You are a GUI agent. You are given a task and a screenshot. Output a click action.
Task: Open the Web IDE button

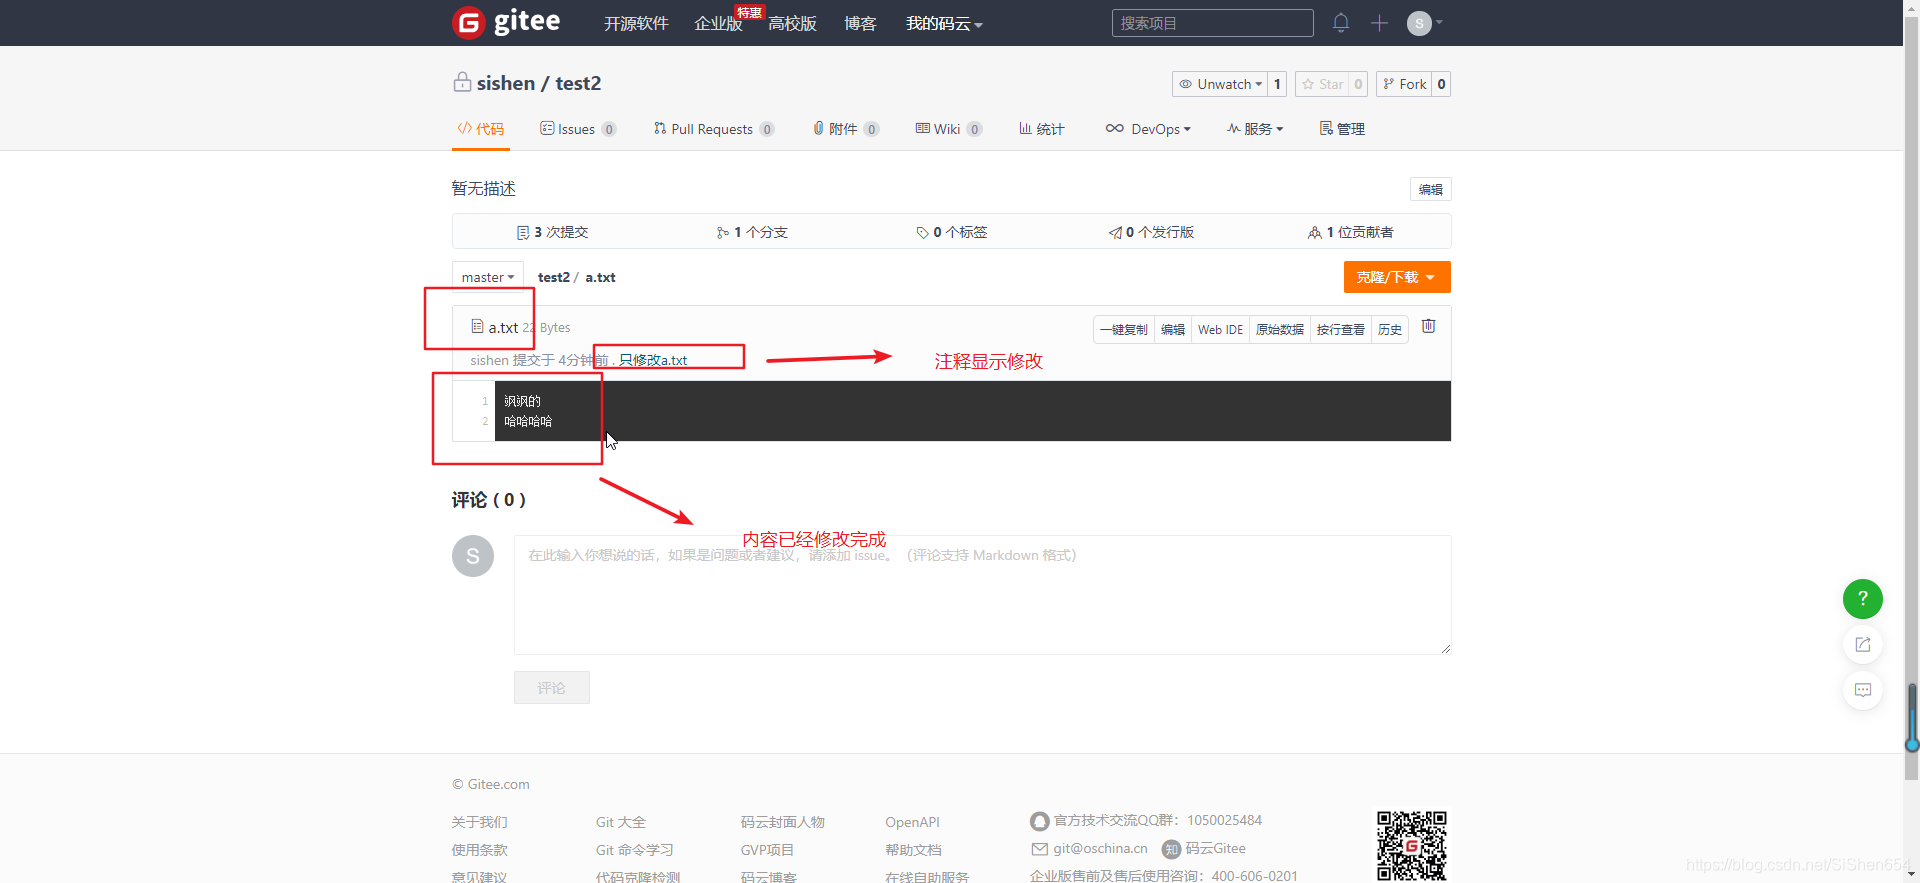coord(1220,329)
